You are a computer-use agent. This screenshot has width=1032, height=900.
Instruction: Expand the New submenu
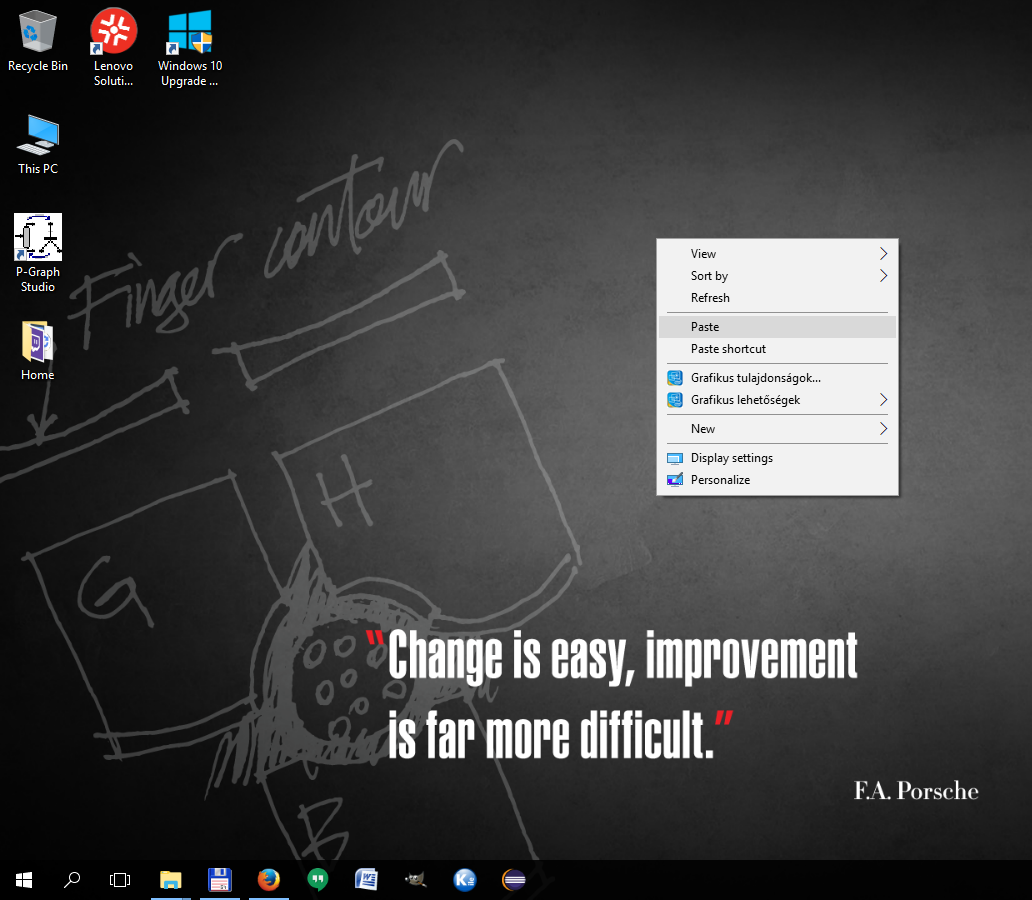pos(777,428)
